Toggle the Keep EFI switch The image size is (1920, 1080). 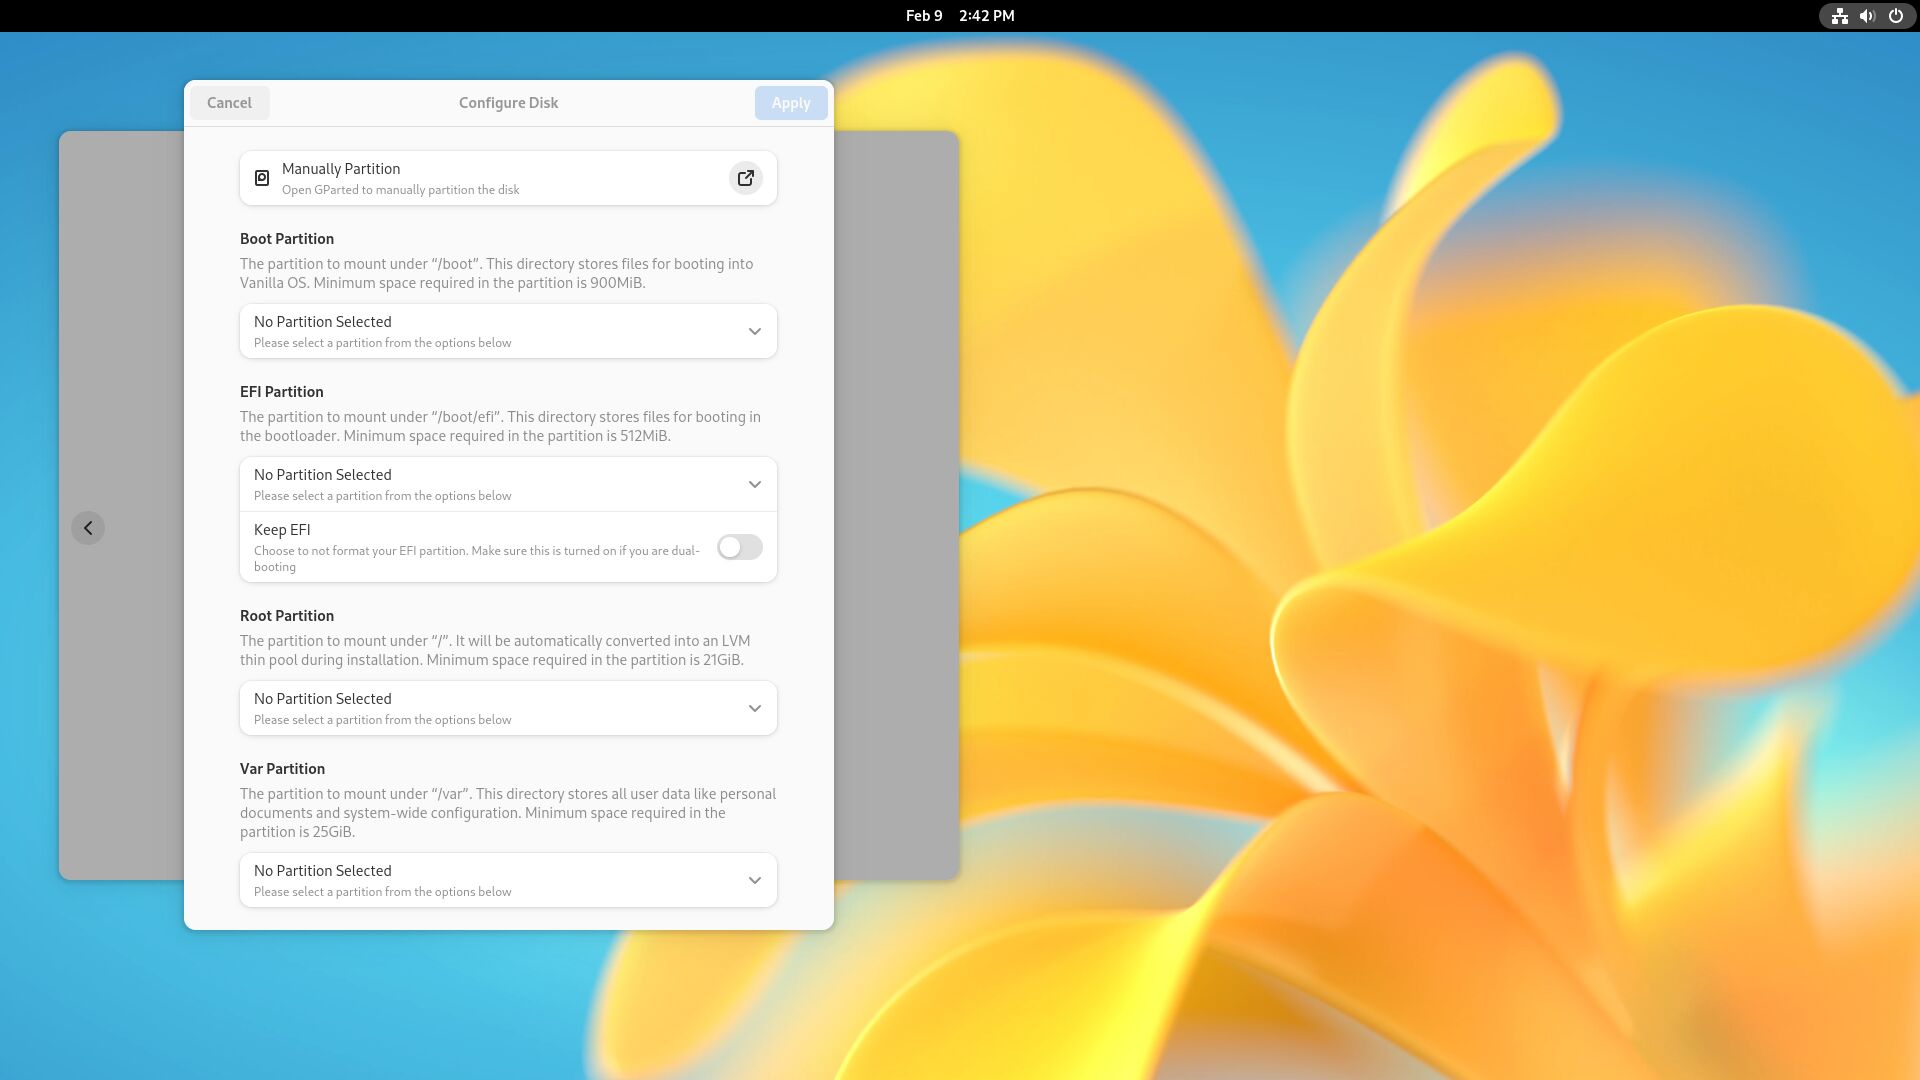click(740, 547)
